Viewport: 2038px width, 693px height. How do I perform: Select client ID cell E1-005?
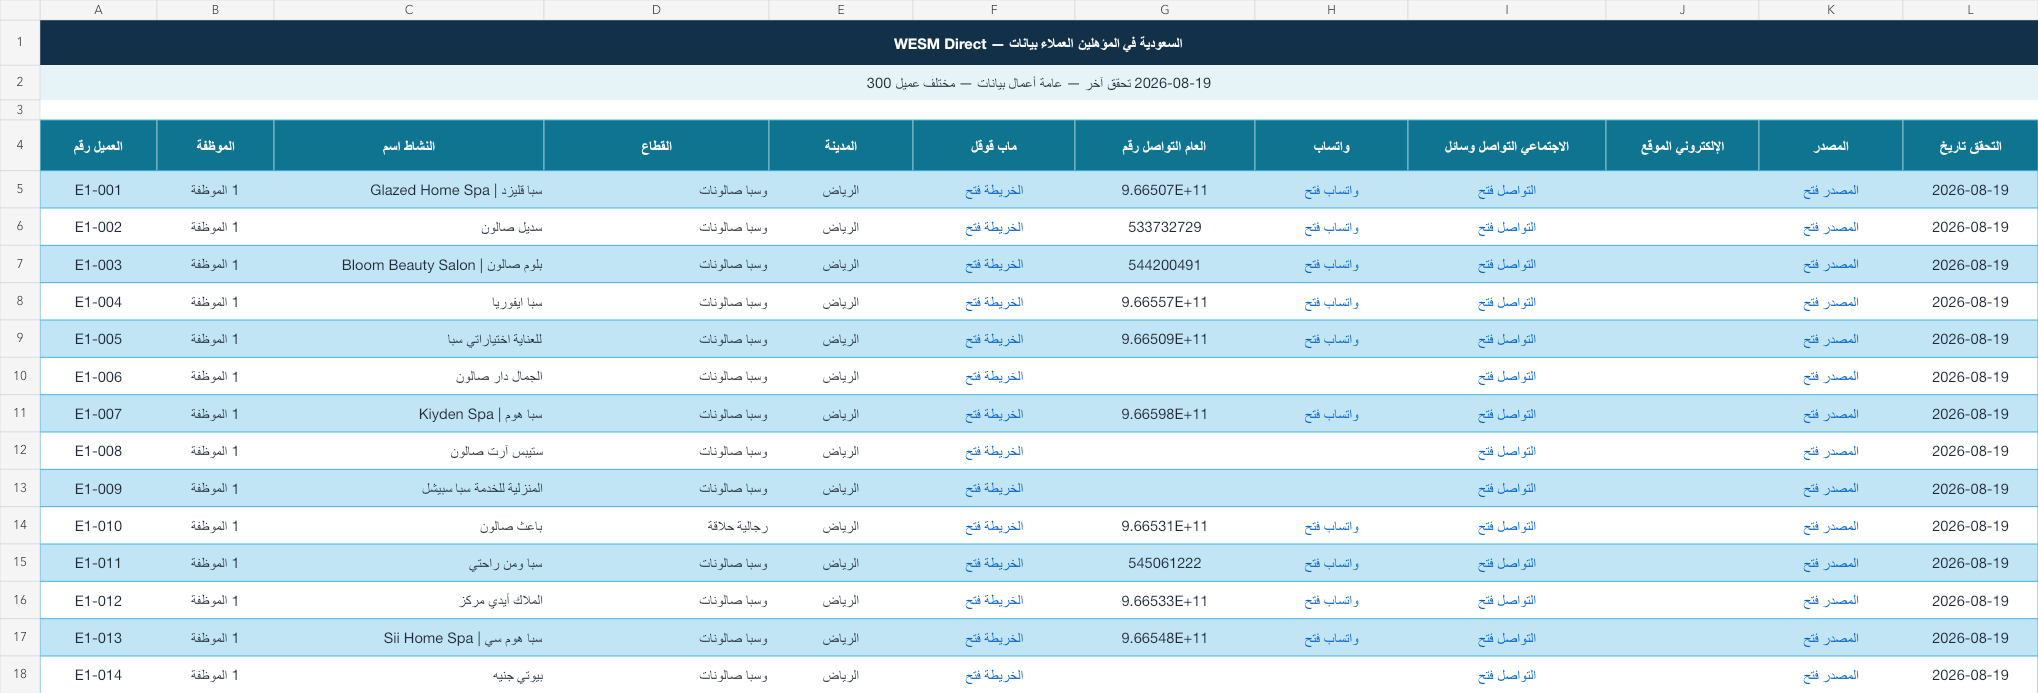tap(98, 339)
